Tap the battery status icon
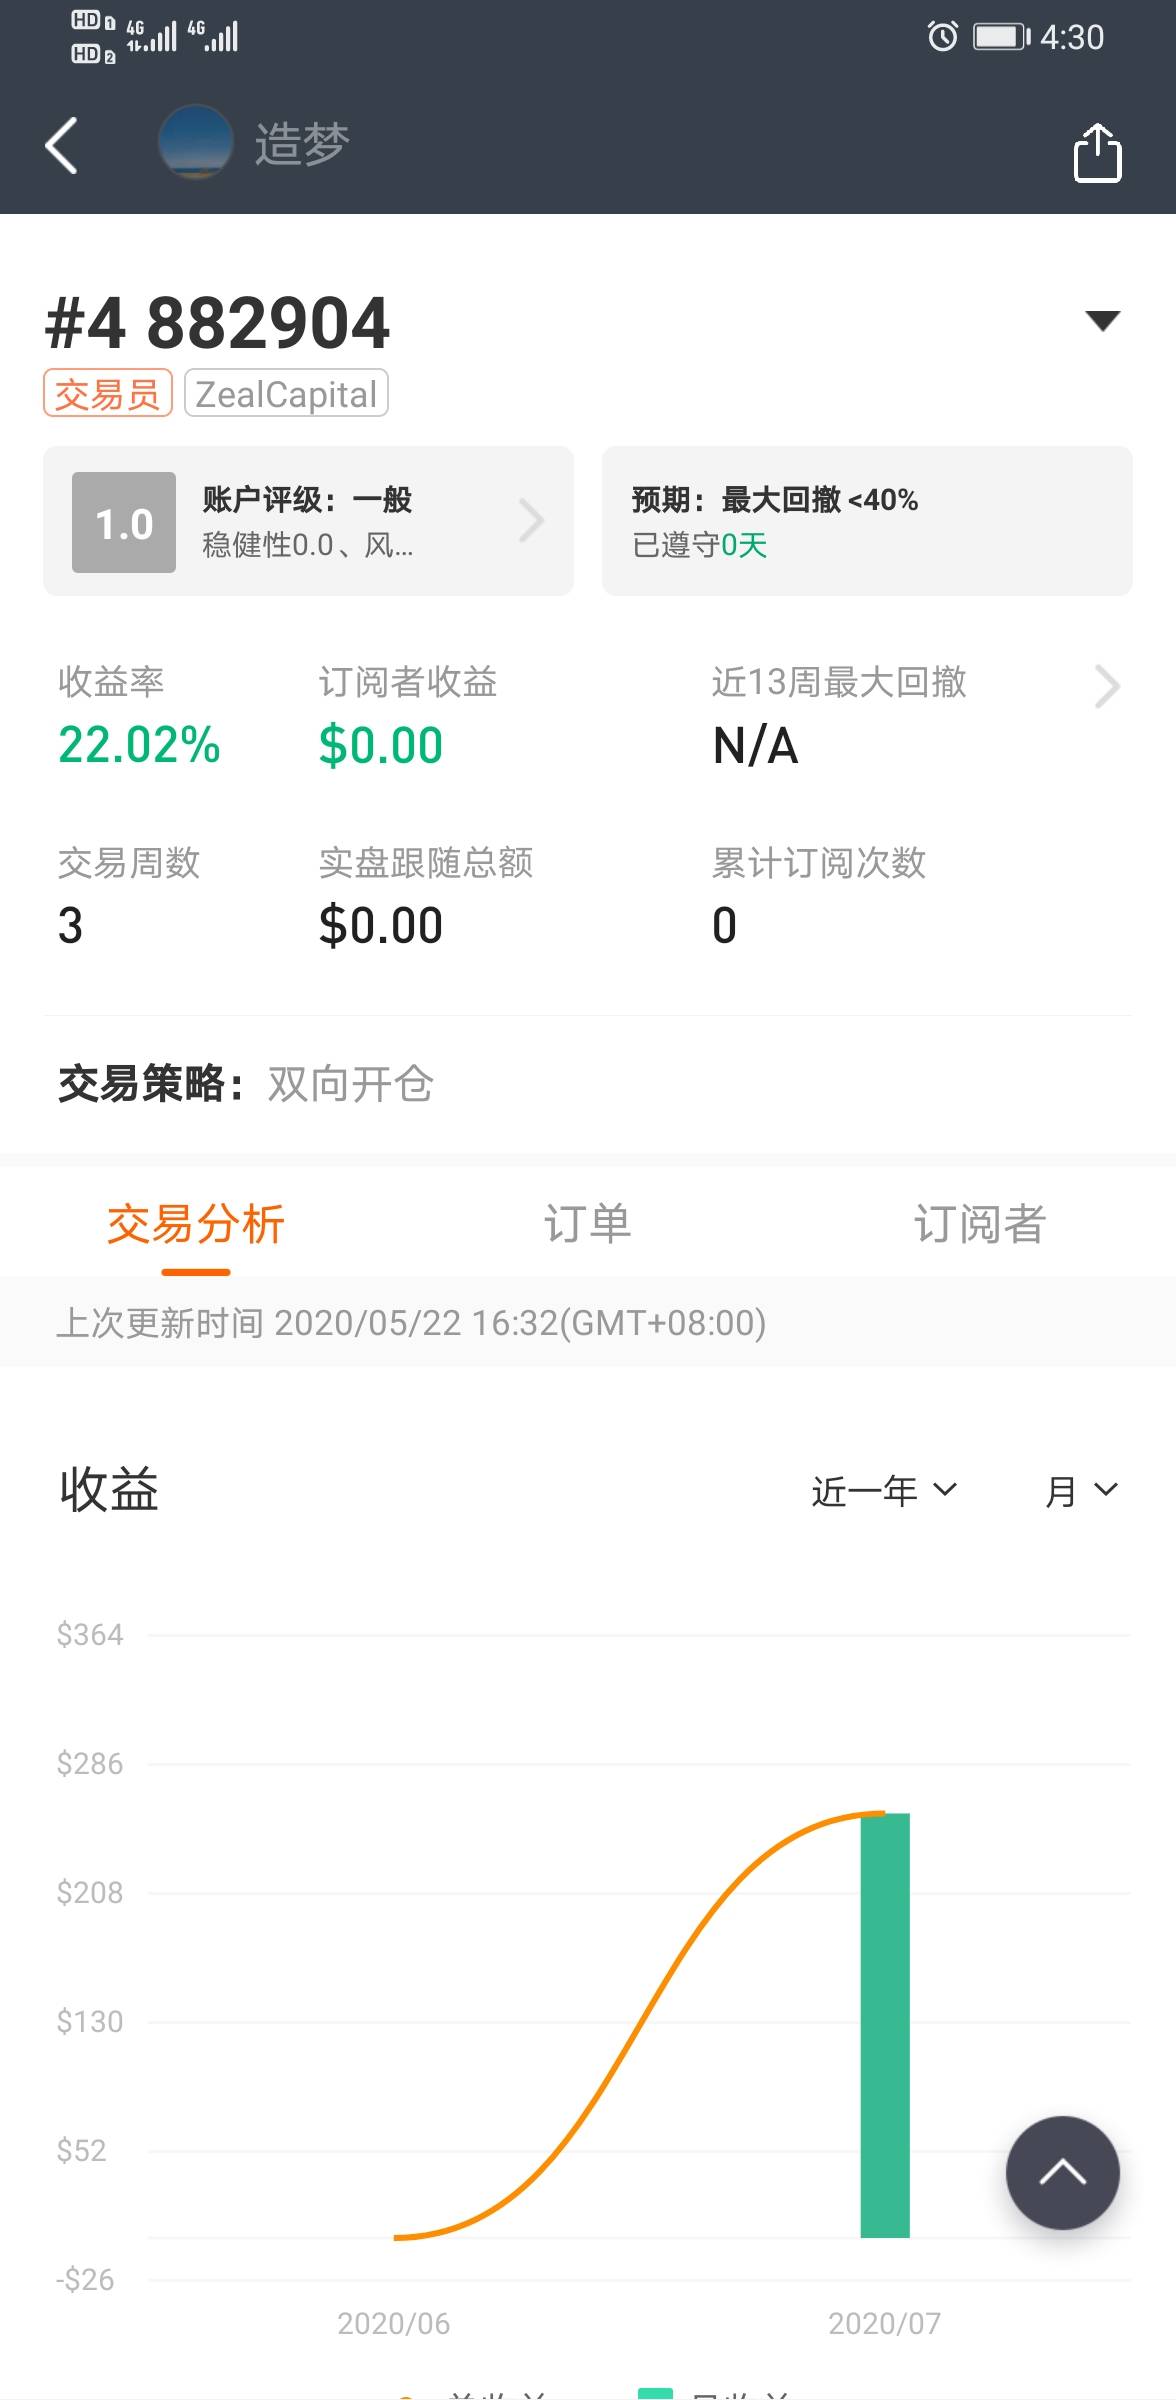The height and width of the screenshot is (2400, 1176). 1001,37
